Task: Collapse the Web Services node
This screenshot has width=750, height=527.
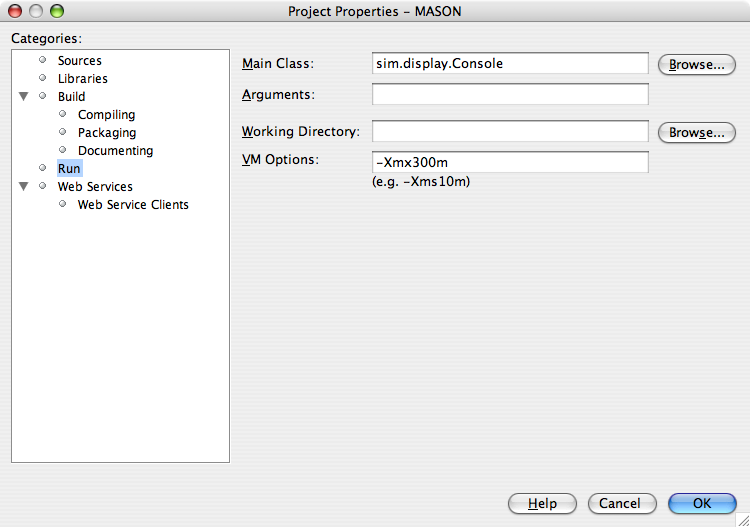Action: click(23, 187)
